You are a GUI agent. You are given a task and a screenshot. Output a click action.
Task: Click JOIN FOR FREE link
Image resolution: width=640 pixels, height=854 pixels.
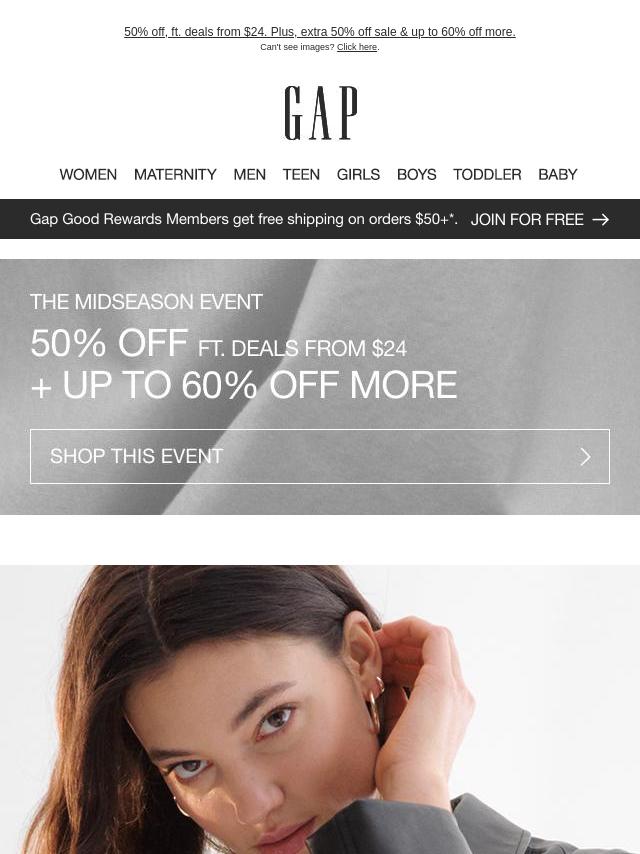point(527,219)
